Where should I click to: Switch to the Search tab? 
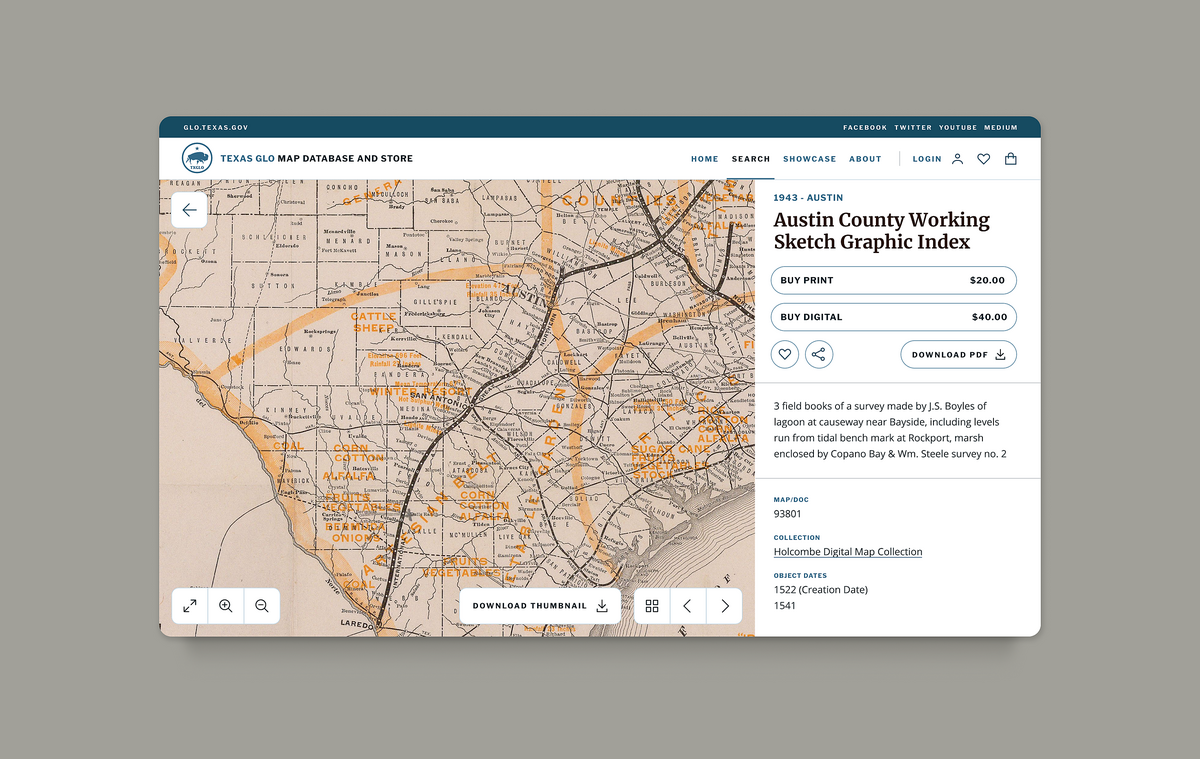750,158
